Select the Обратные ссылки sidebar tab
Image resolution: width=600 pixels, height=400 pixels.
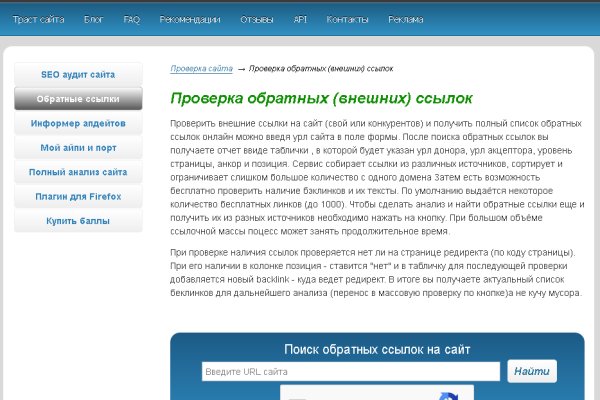point(78,99)
